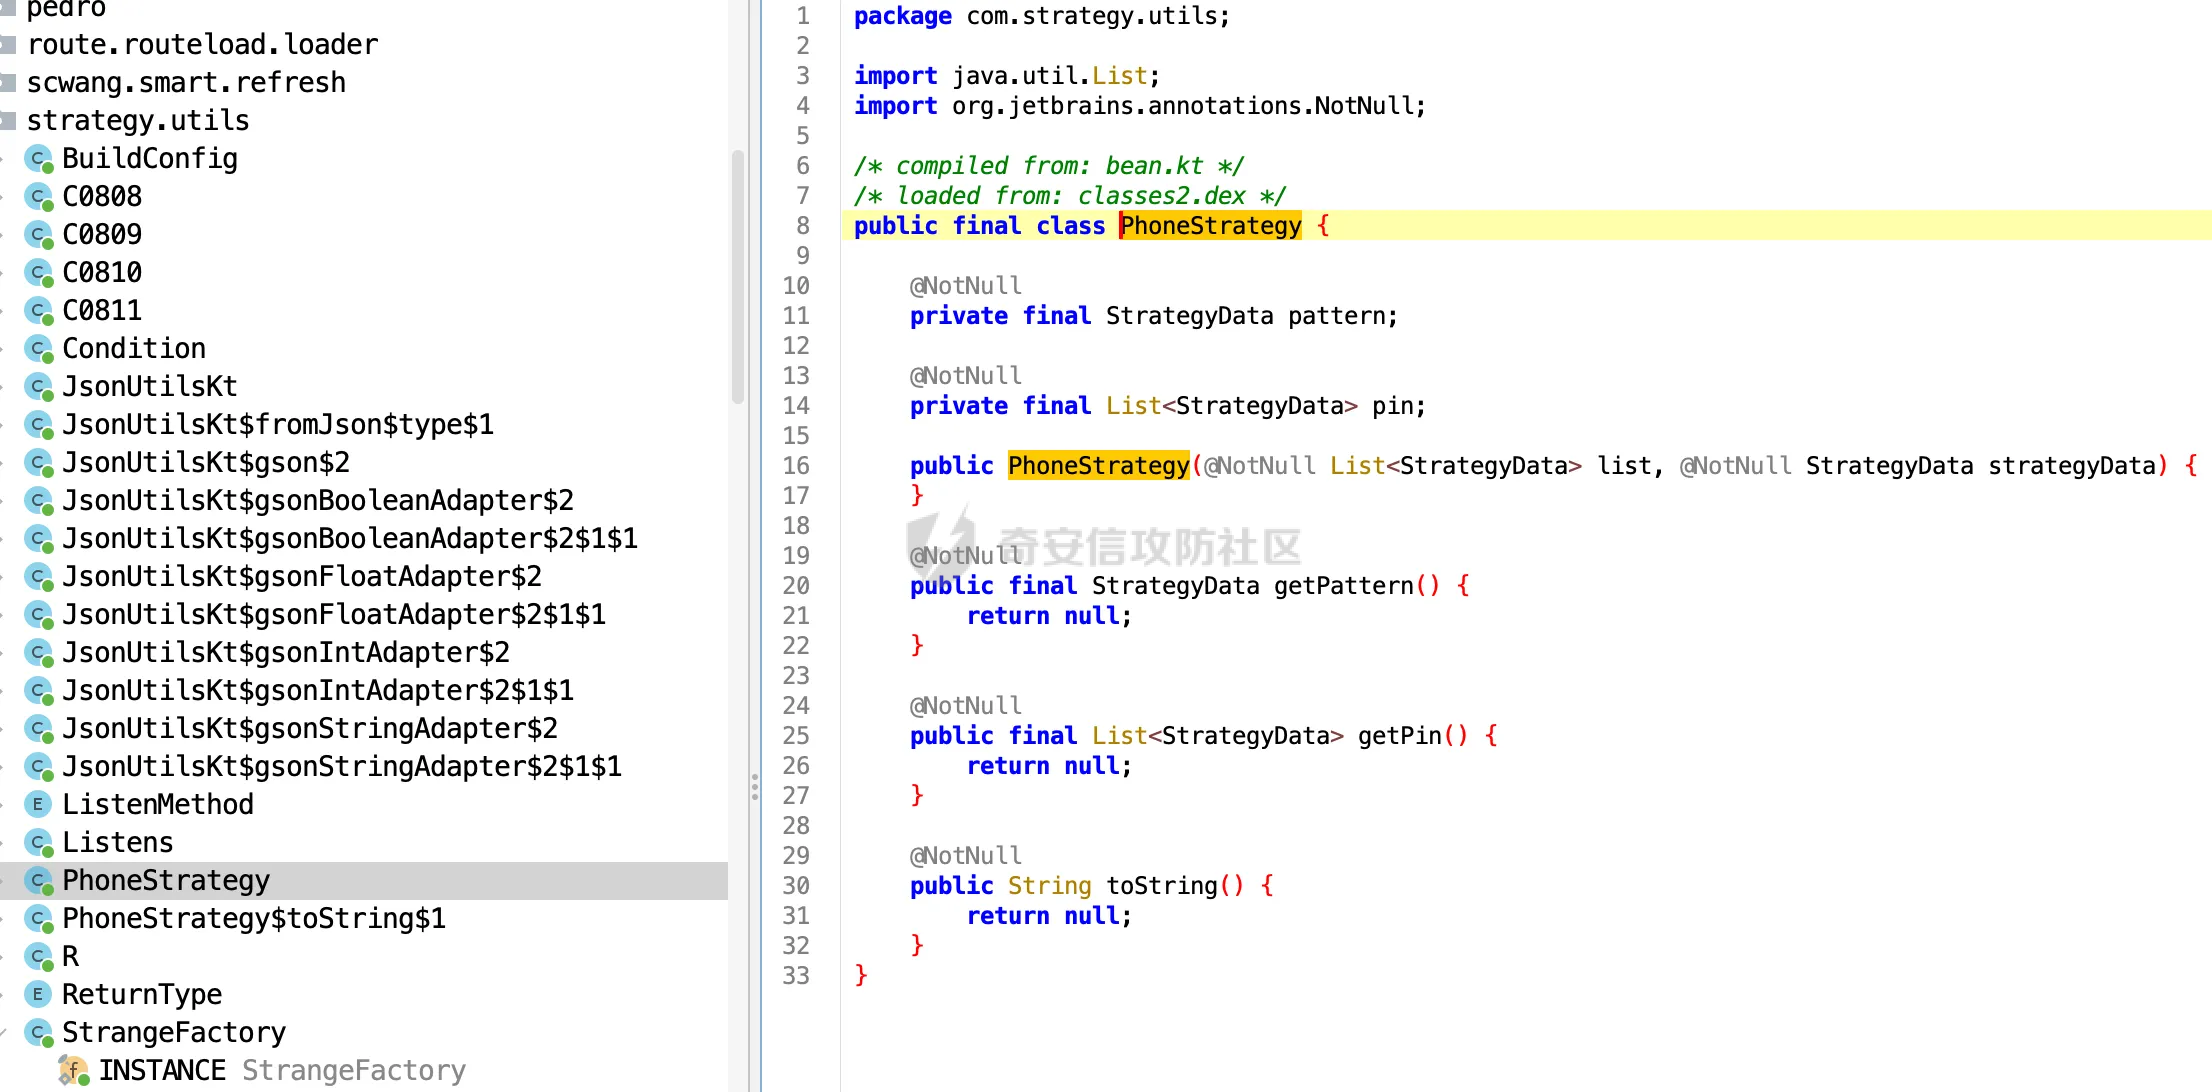
Task: Click the tree panel vertical scrollbar
Action: click(x=738, y=278)
